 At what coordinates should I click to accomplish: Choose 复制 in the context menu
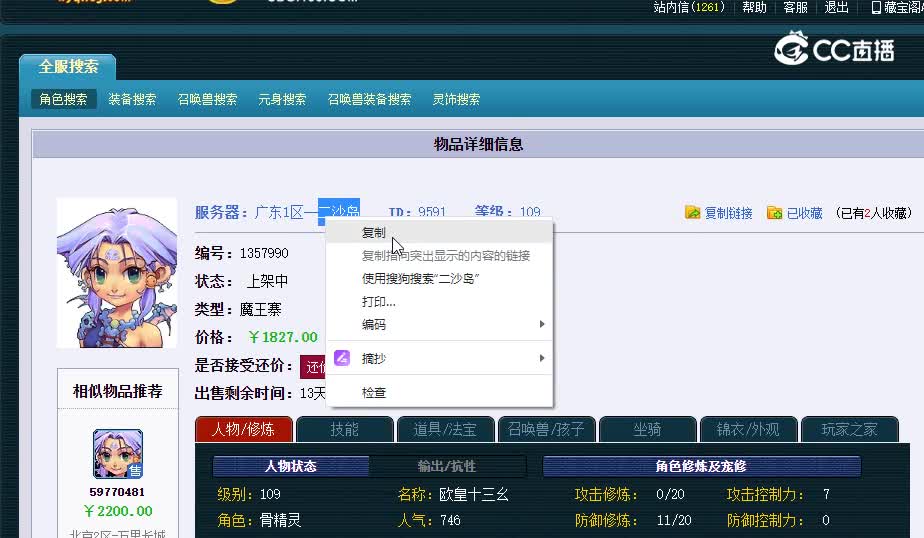(440, 232)
